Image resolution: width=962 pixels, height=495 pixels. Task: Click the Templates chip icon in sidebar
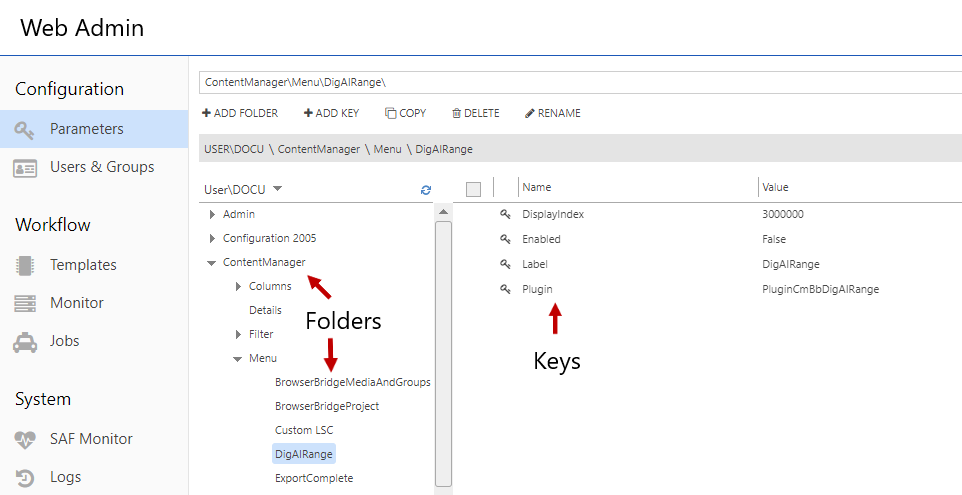pyautogui.click(x=25, y=265)
